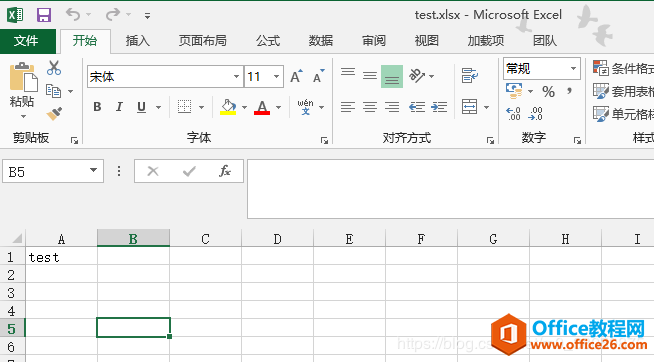Decrease font size with small A icon
The image size is (654, 362).
point(318,76)
